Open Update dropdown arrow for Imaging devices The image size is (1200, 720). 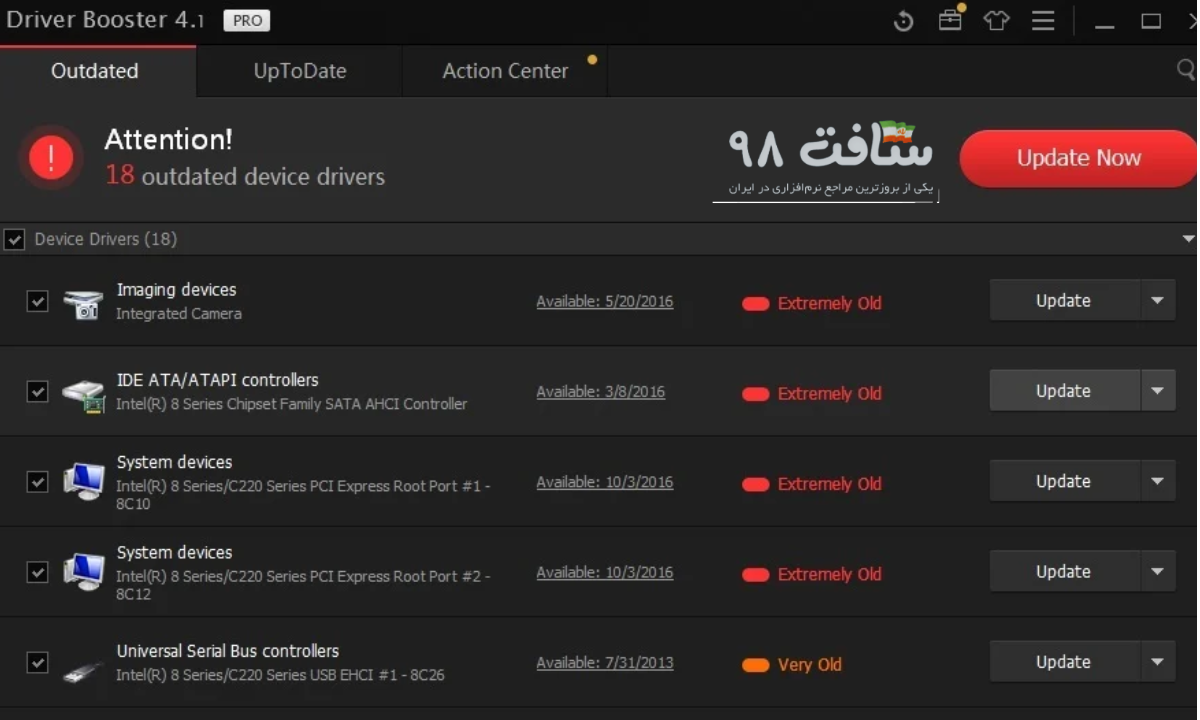[x=1158, y=300]
